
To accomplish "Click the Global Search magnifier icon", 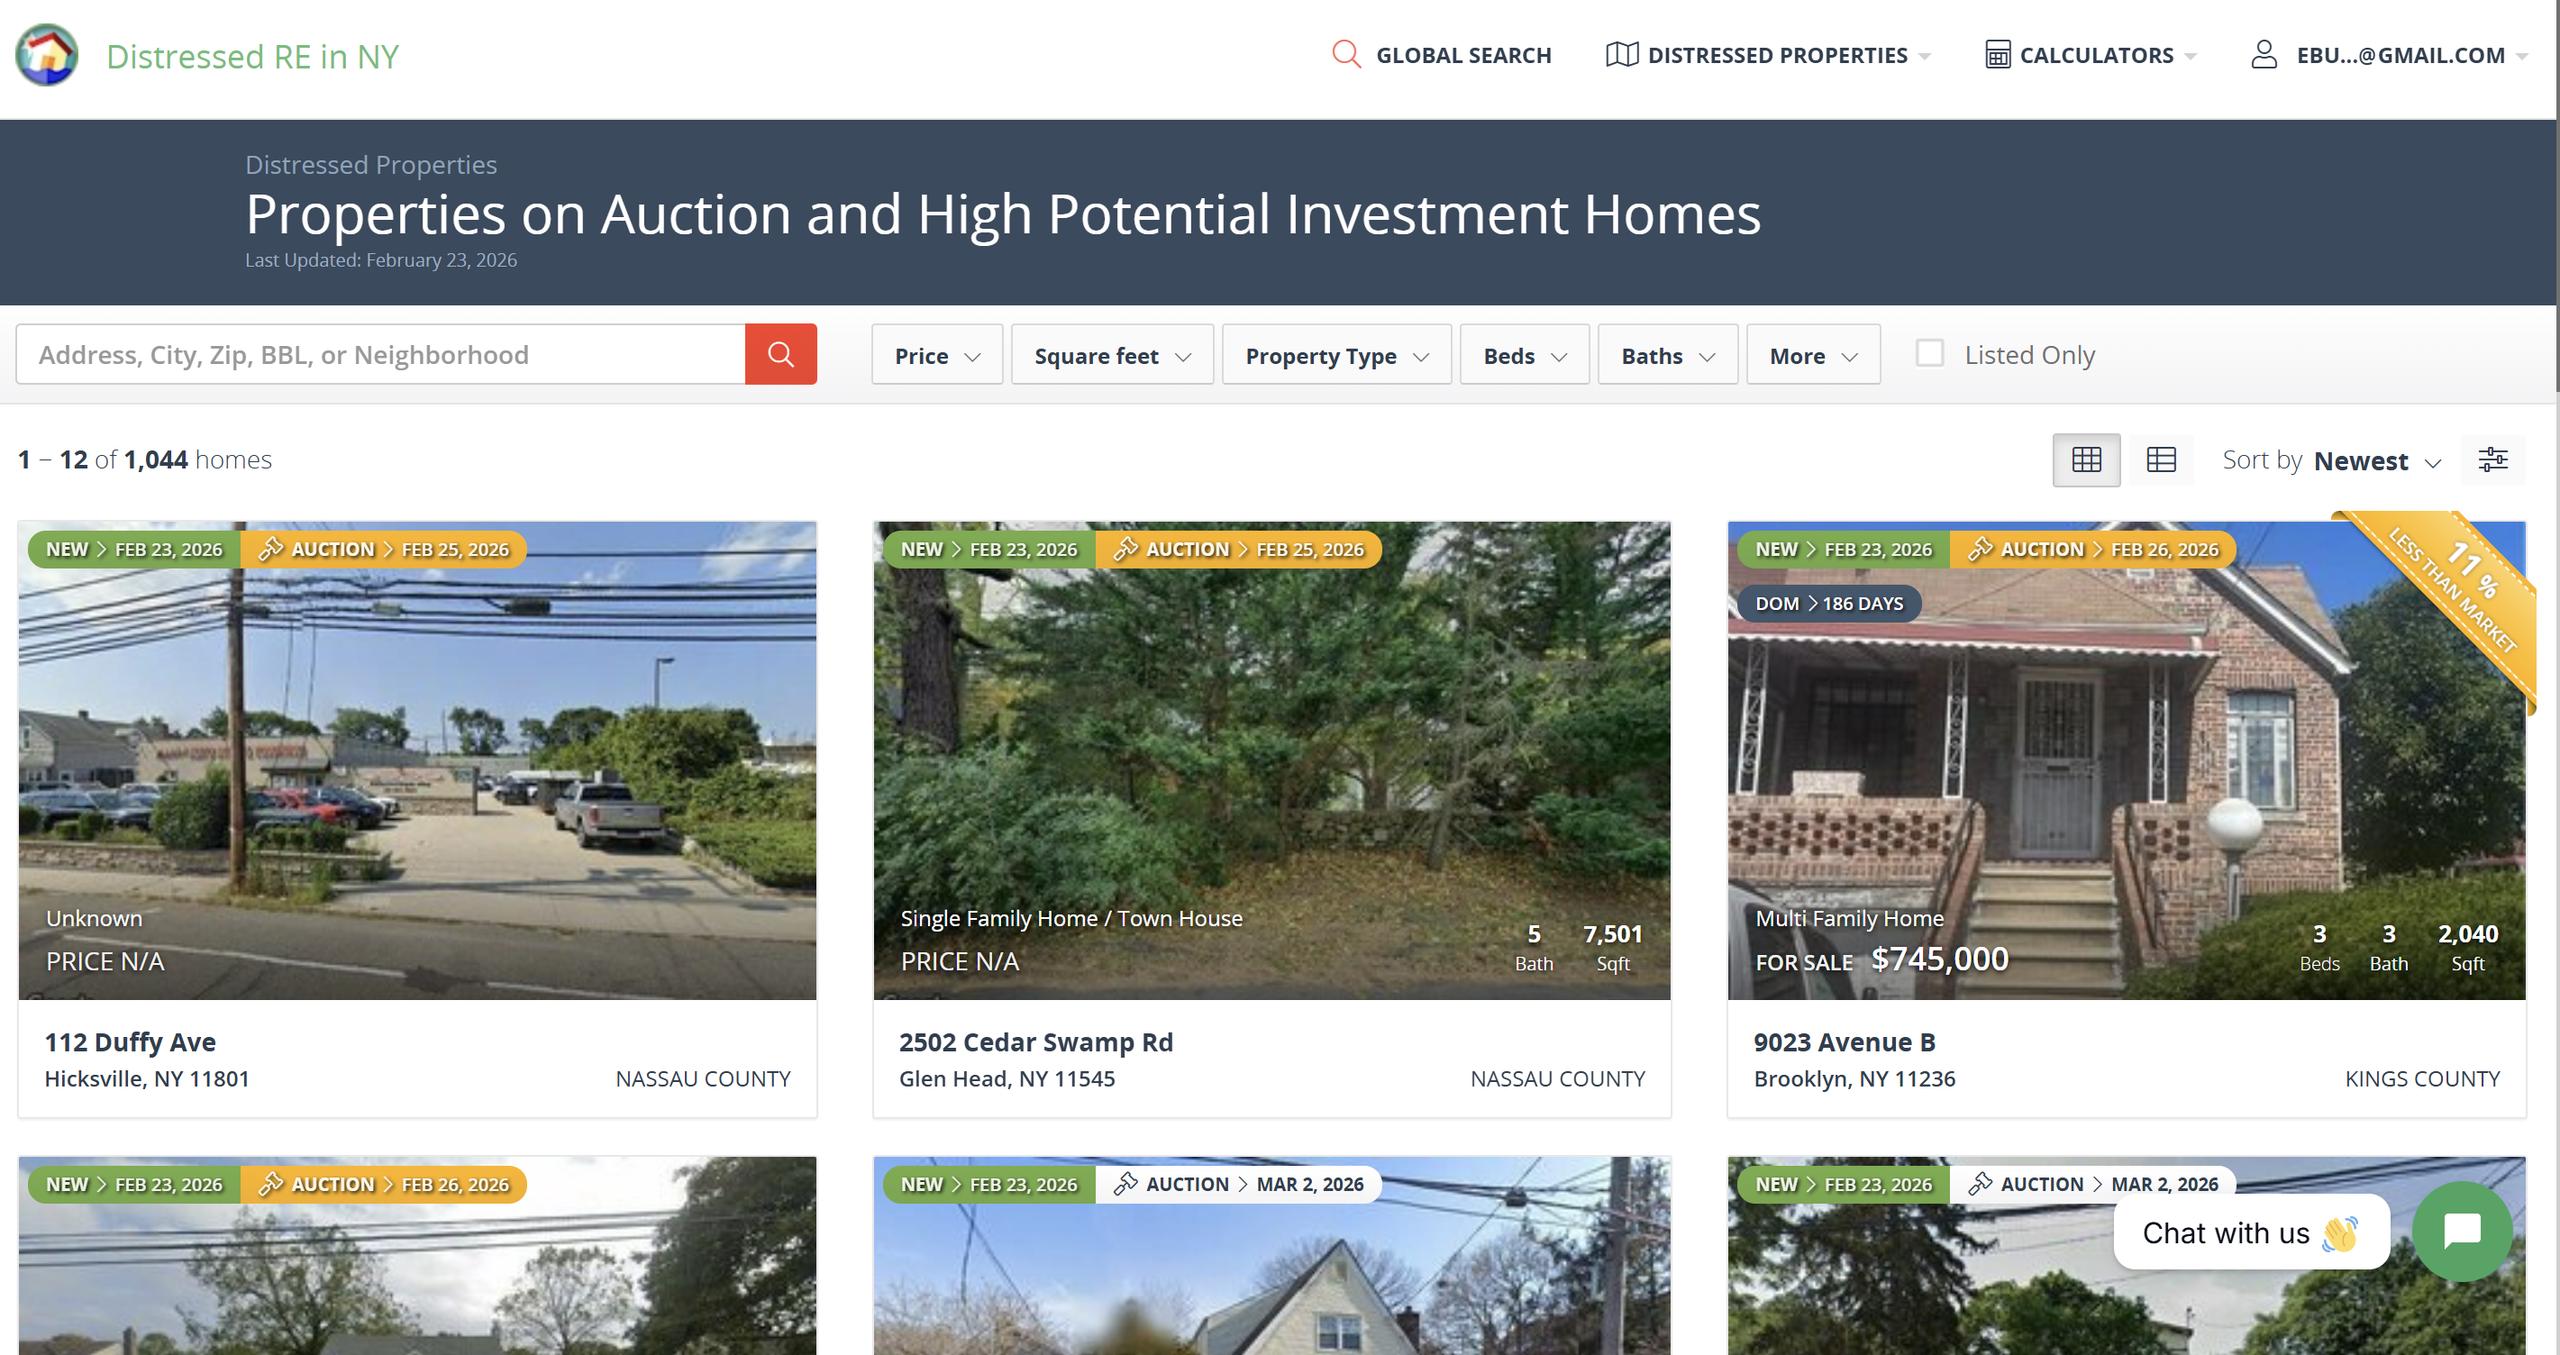I will click(x=1346, y=54).
